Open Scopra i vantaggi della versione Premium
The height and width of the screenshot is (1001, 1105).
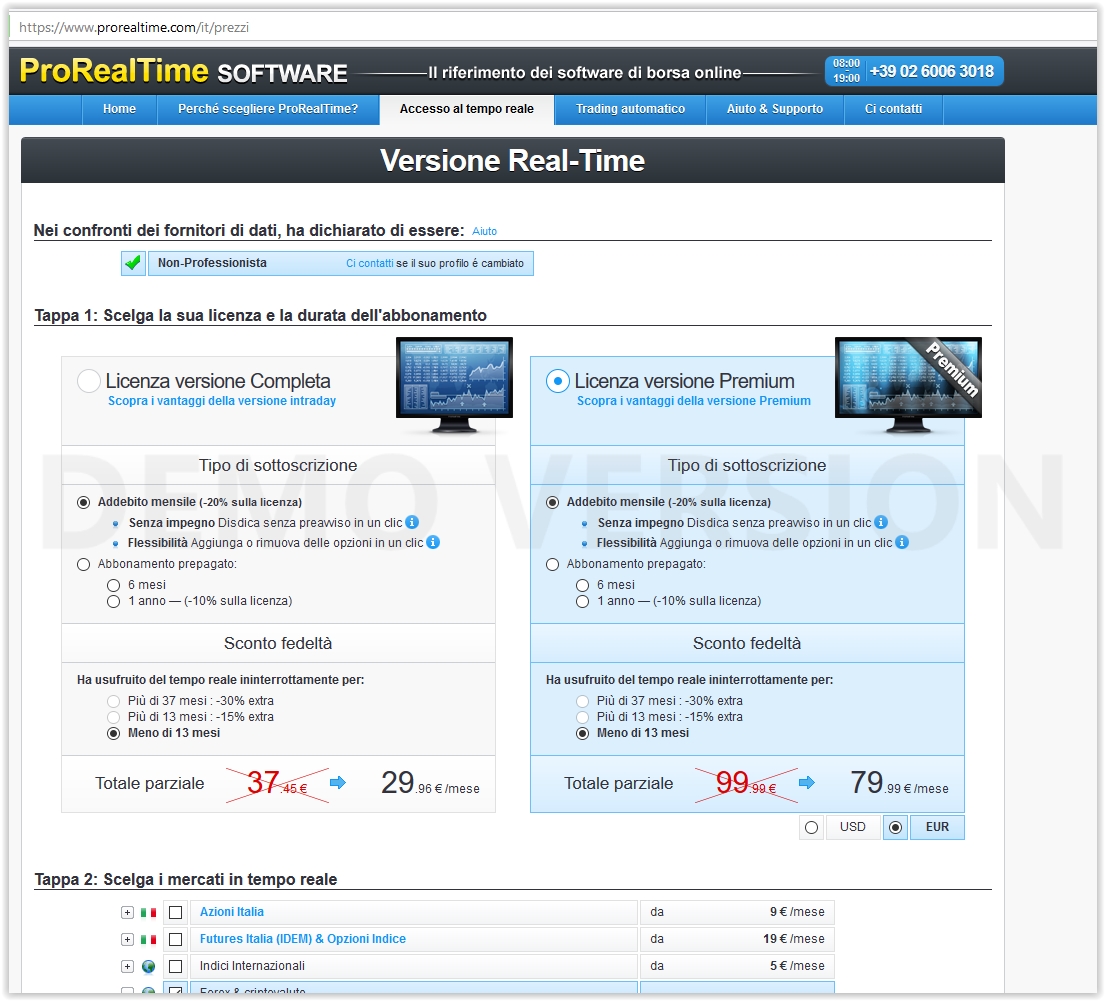coord(693,401)
